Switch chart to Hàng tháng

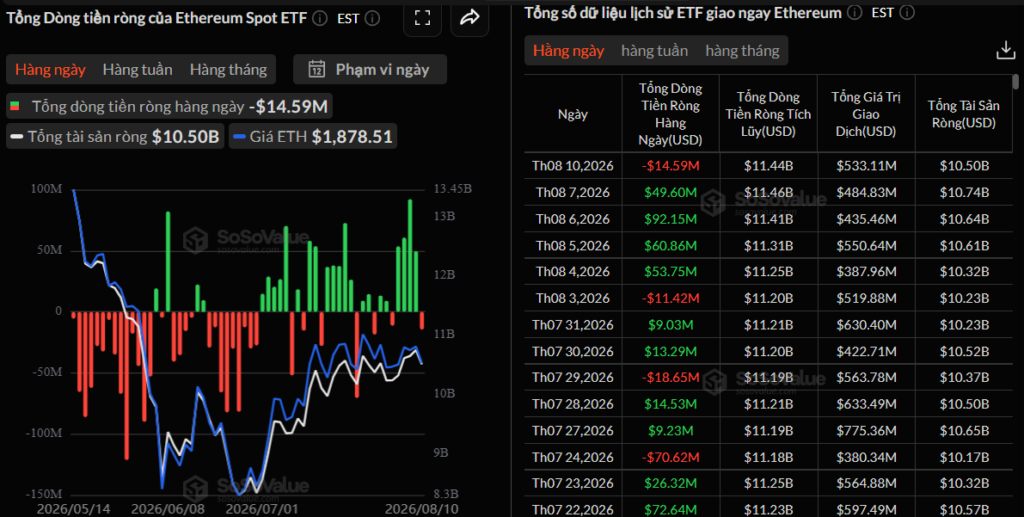[228, 69]
